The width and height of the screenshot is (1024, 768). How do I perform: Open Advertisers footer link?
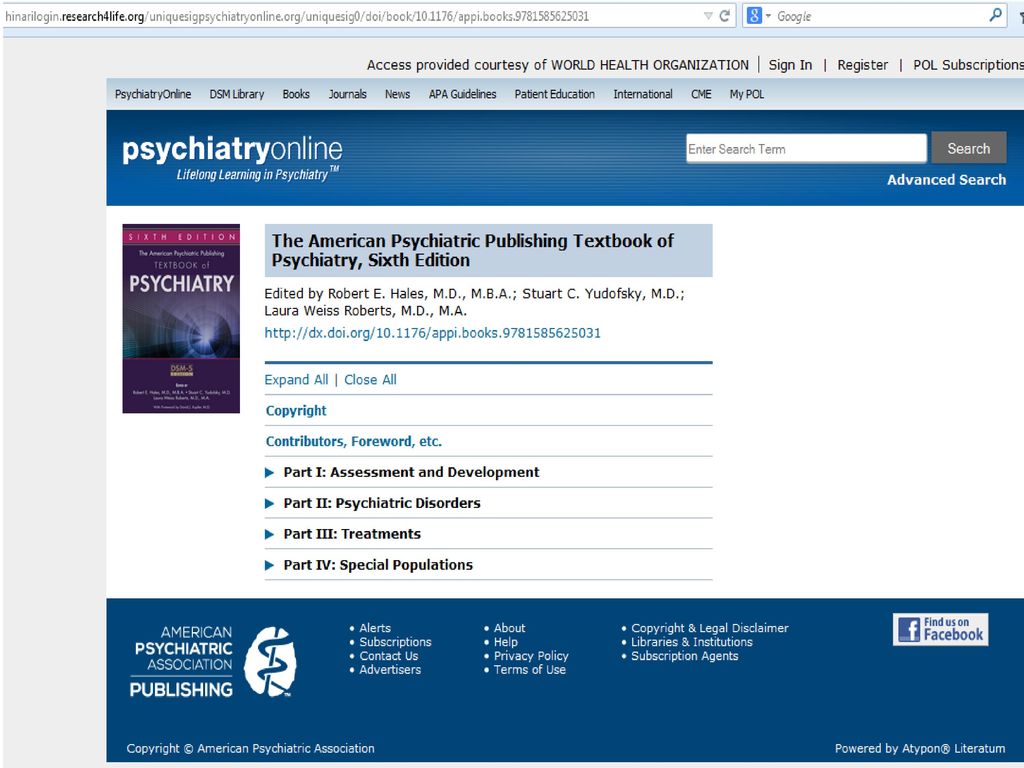[x=390, y=669]
